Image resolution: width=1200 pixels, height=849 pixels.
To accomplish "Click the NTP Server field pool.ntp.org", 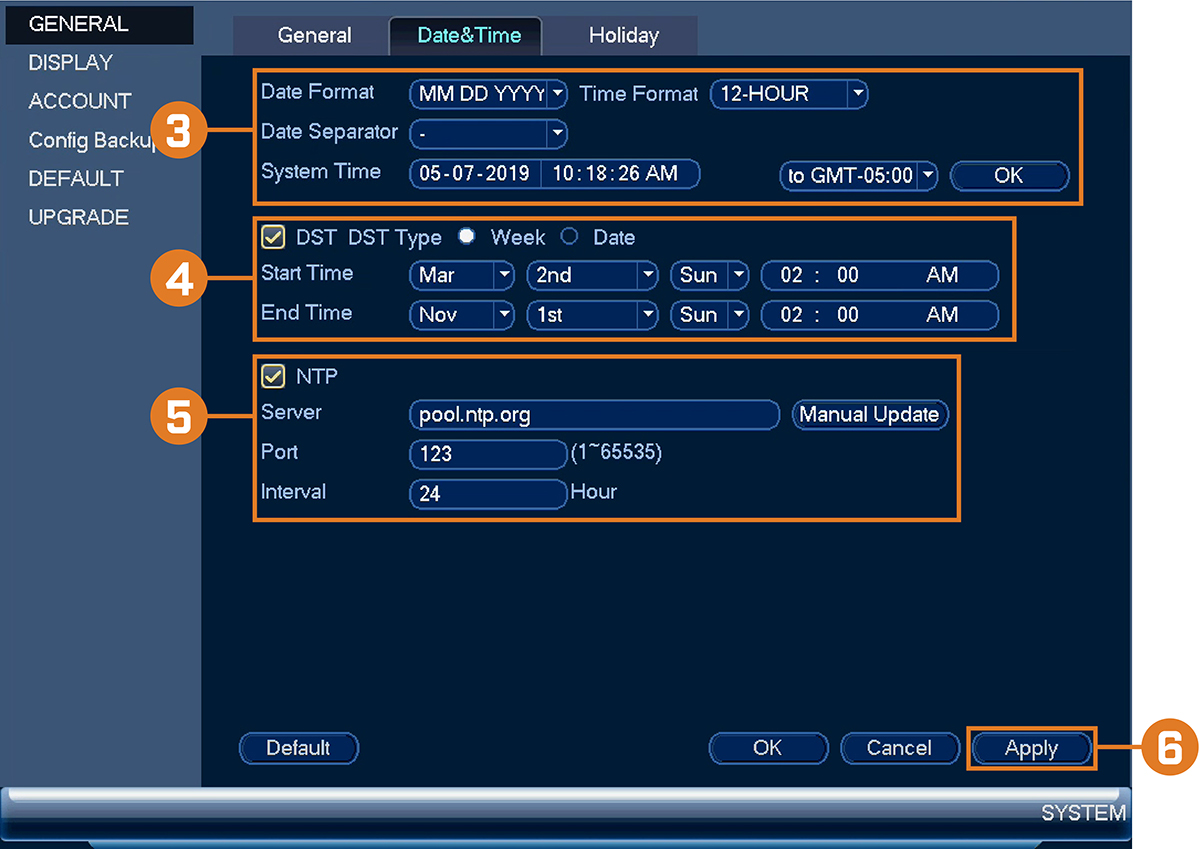I will [x=594, y=414].
